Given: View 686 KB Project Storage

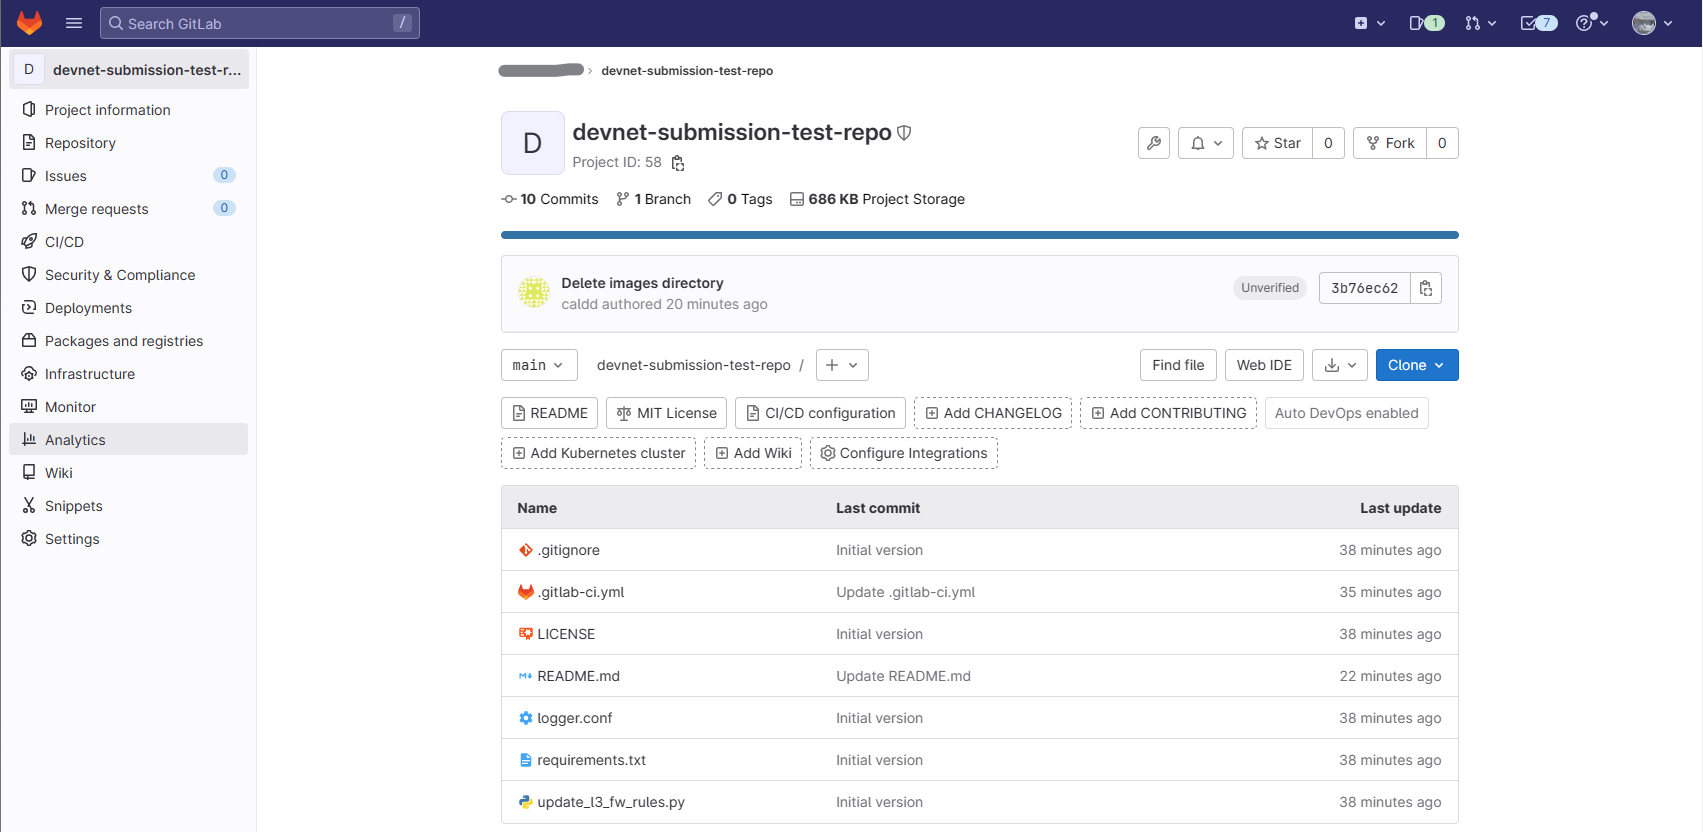Looking at the screenshot, I should [877, 199].
